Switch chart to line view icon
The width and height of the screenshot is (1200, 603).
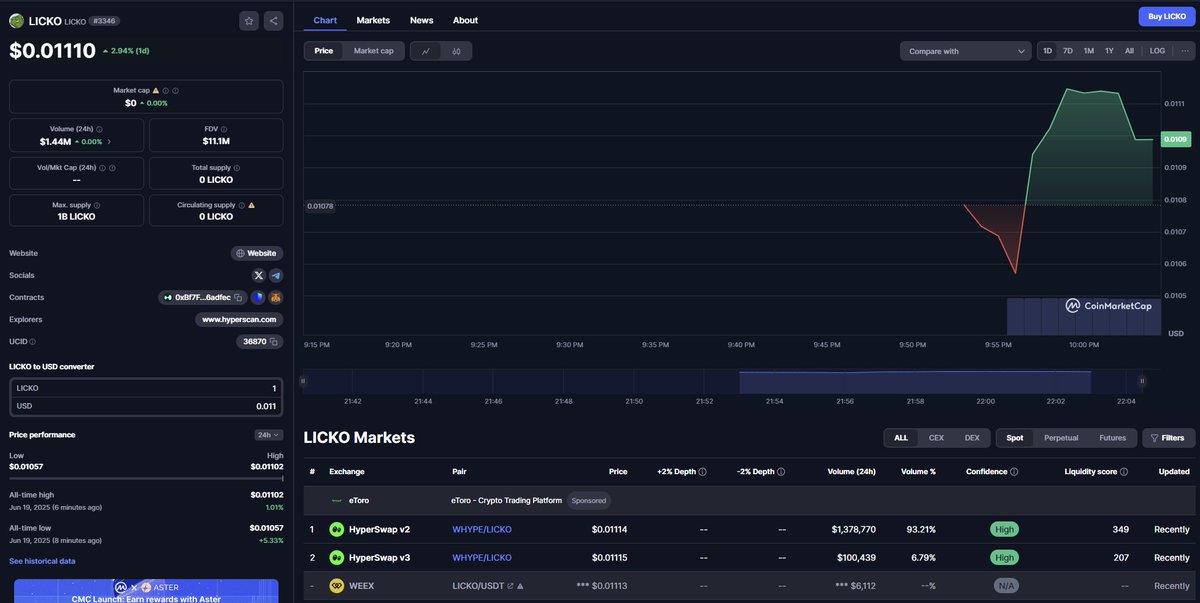pyautogui.click(x=425, y=51)
